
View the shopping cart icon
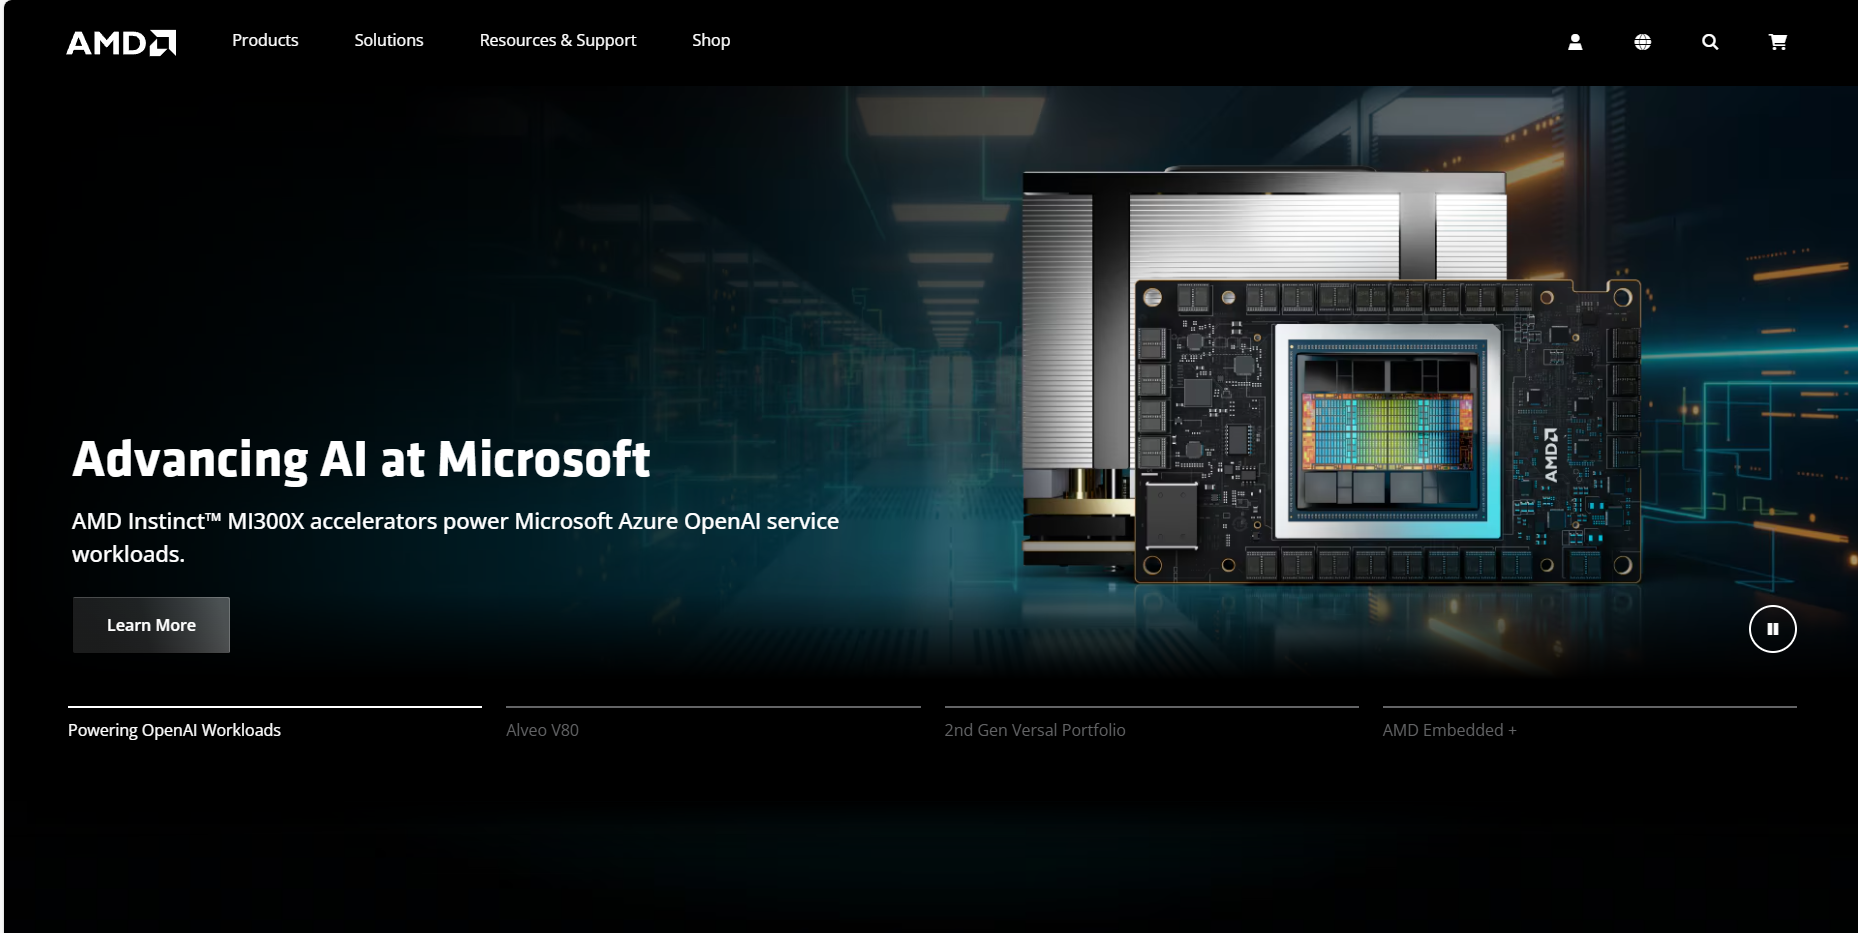pos(1778,42)
